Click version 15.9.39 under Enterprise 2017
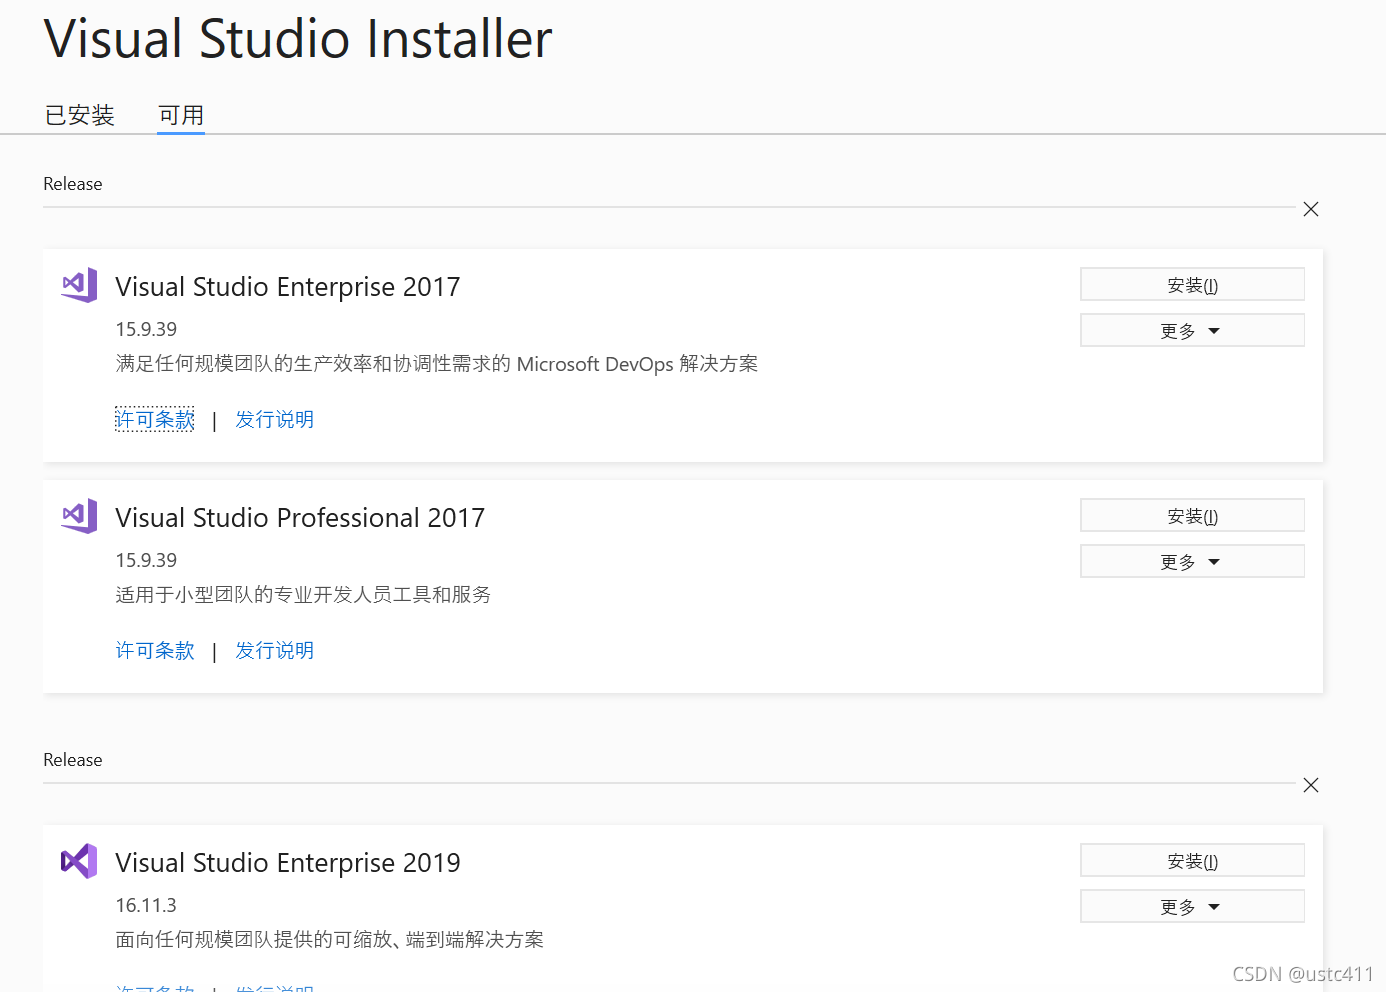Screen dimensions: 1386x992 (146, 329)
